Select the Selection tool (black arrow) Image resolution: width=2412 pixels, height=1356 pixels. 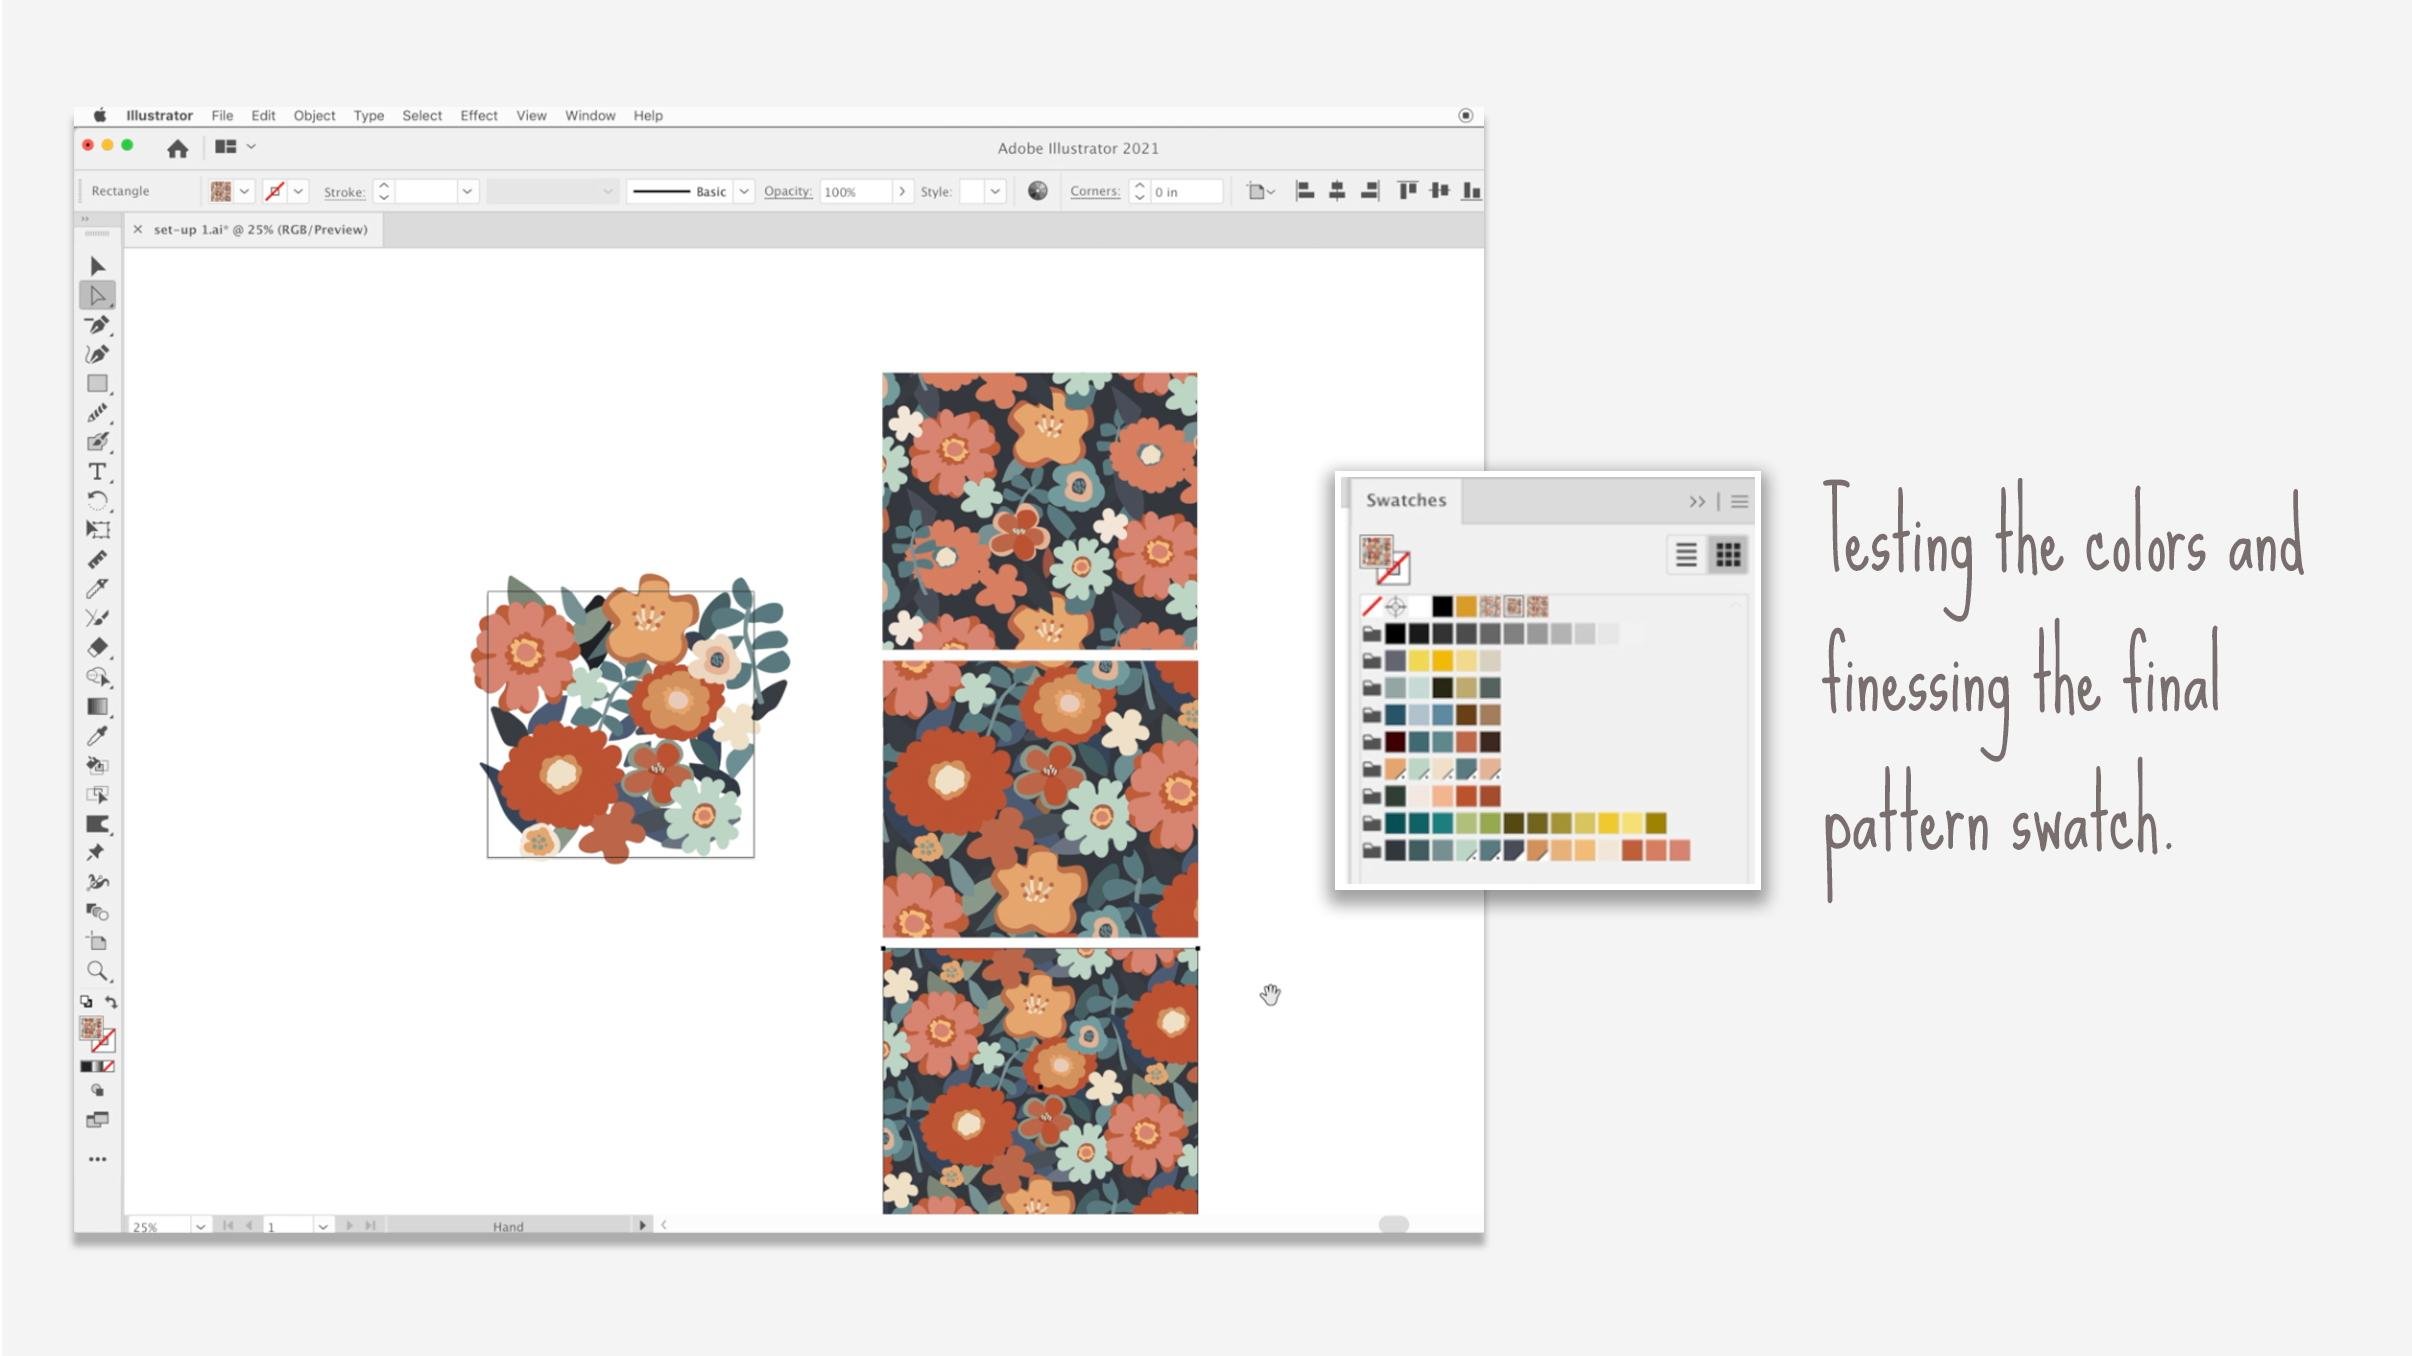tap(97, 266)
